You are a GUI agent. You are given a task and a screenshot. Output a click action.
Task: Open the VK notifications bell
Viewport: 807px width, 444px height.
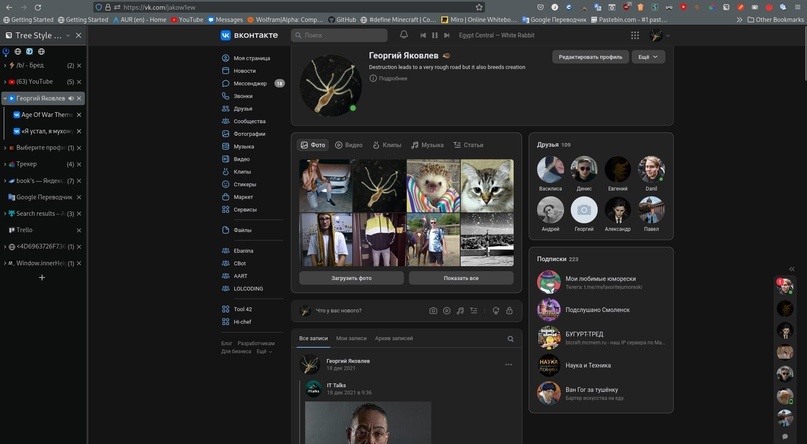pyautogui.click(x=404, y=35)
